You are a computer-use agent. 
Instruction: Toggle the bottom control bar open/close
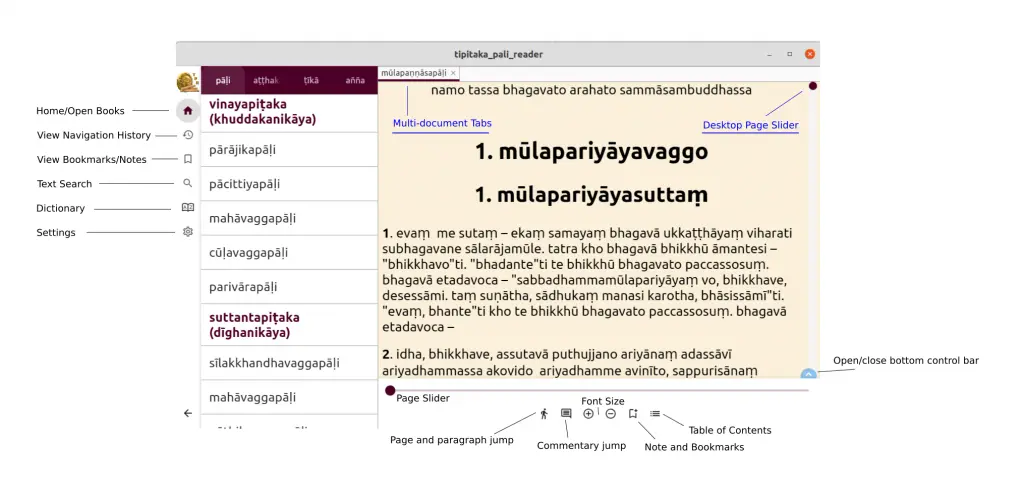tap(809, 373)
